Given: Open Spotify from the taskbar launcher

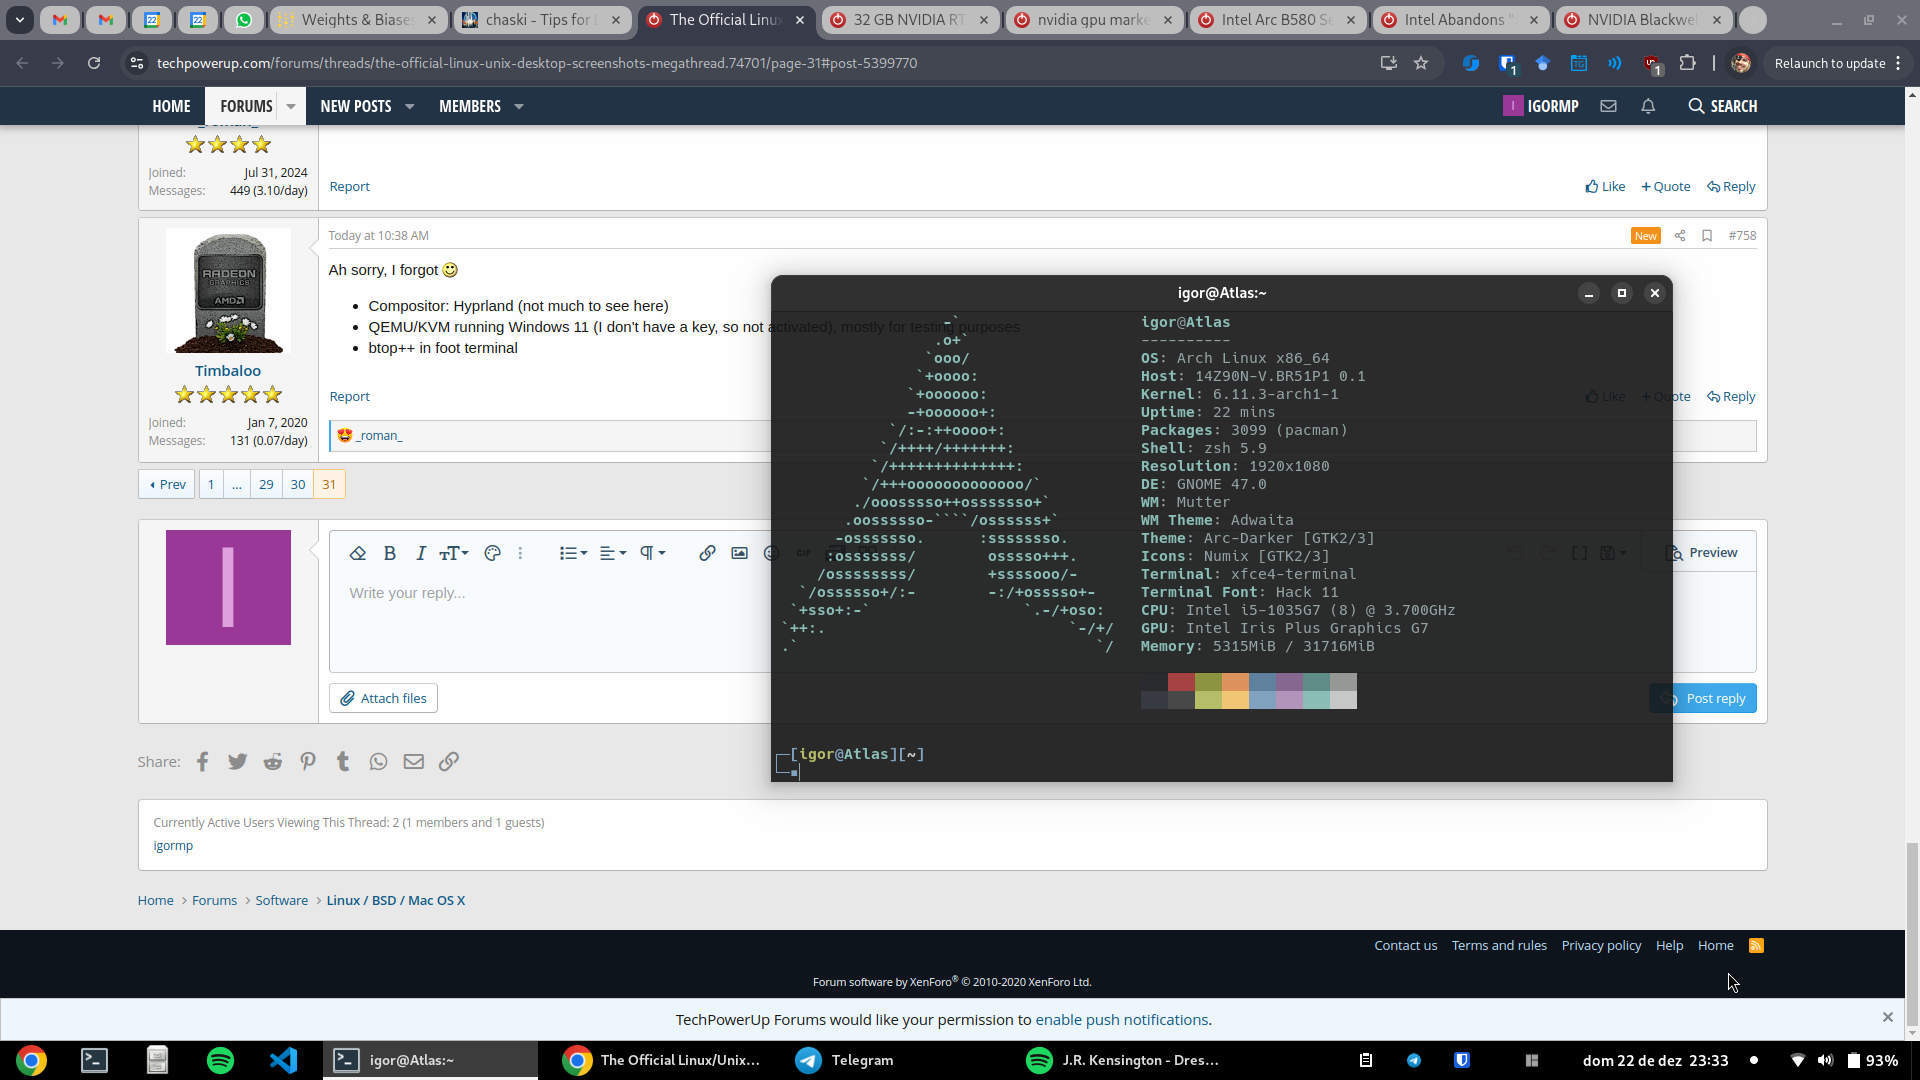Looking at the screenshot, I should 220,1060.
